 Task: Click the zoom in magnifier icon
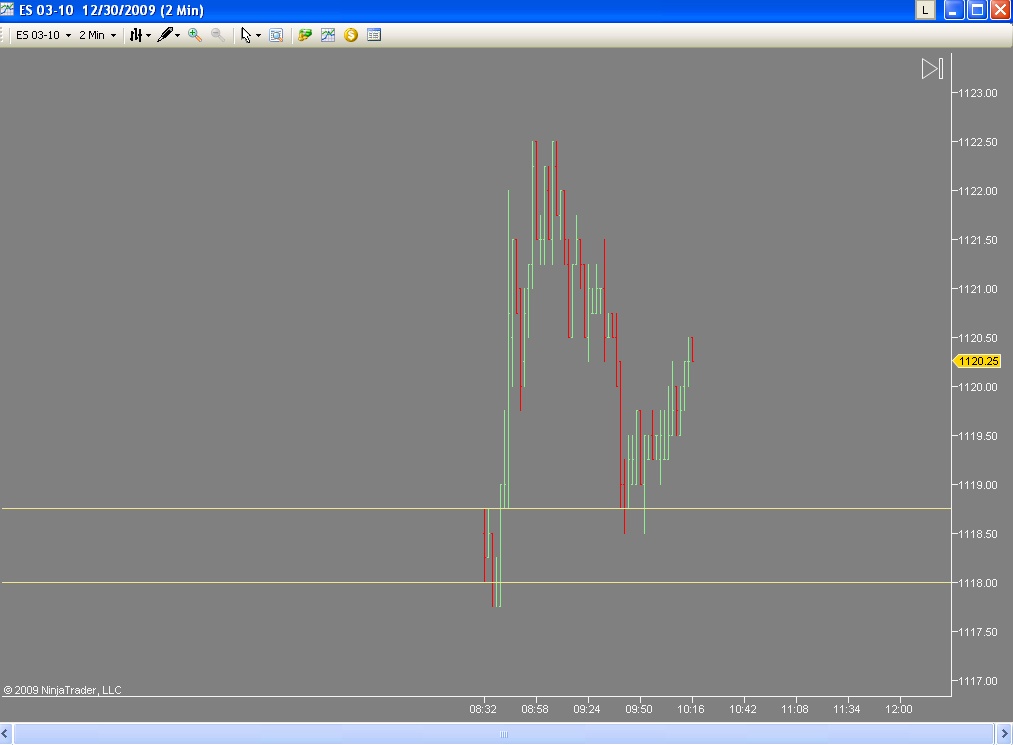click(194, 35)
